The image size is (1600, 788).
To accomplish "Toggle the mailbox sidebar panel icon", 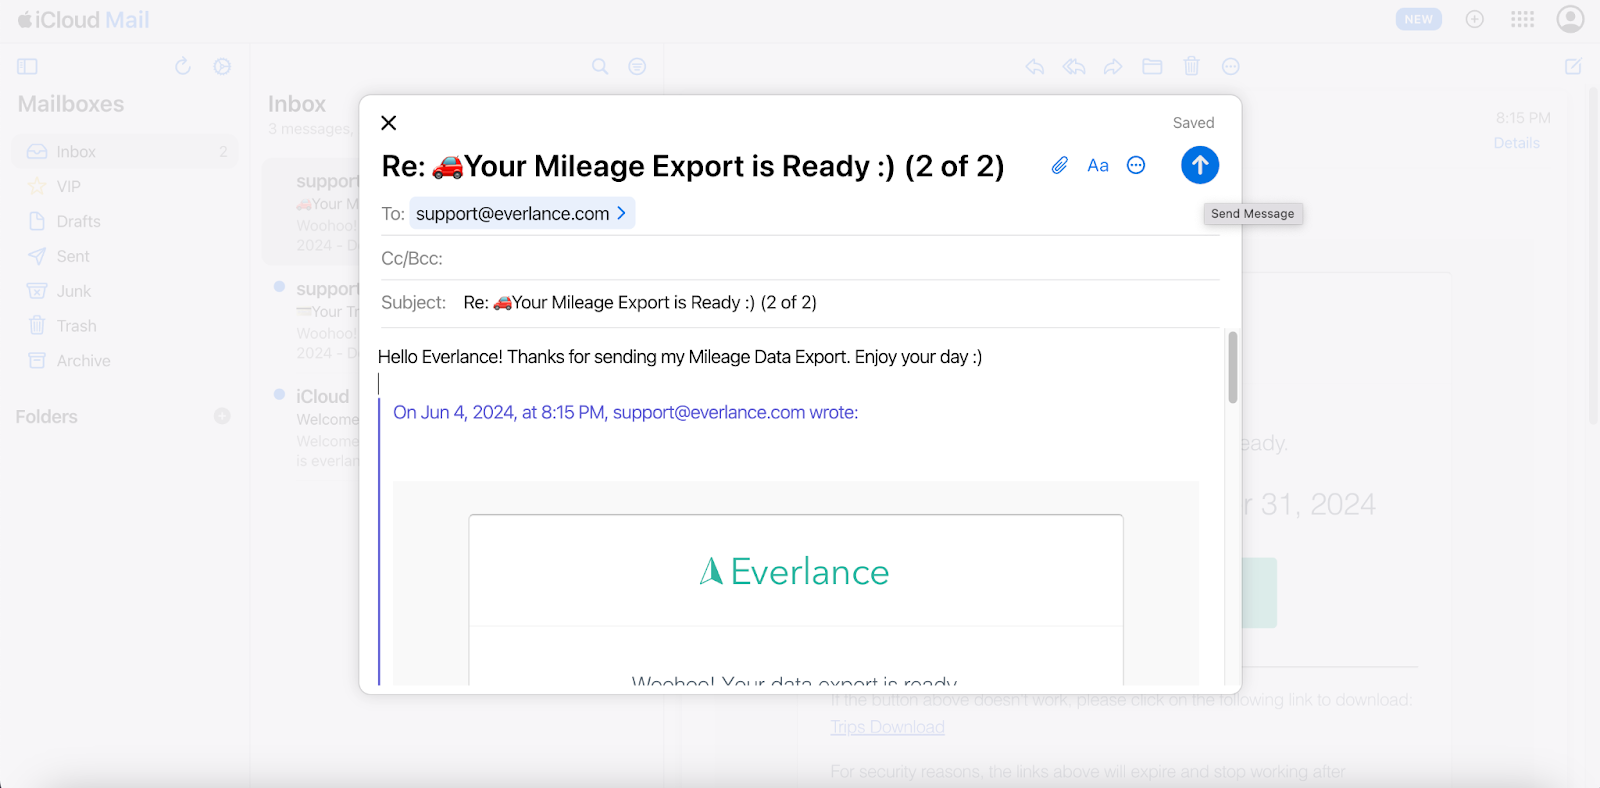I will click(x=28, y=67).
